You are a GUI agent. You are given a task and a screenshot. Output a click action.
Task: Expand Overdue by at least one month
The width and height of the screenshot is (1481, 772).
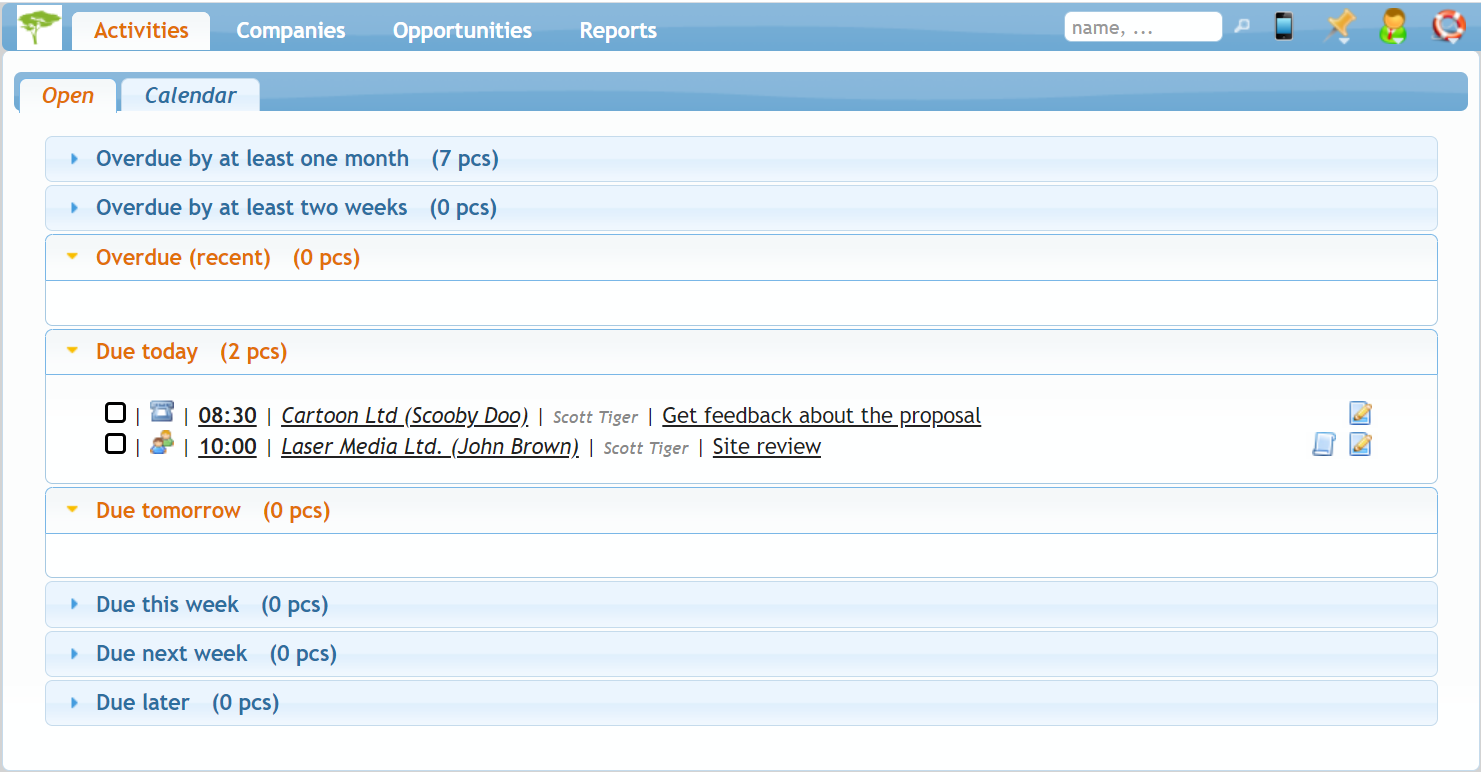point(252,159)
